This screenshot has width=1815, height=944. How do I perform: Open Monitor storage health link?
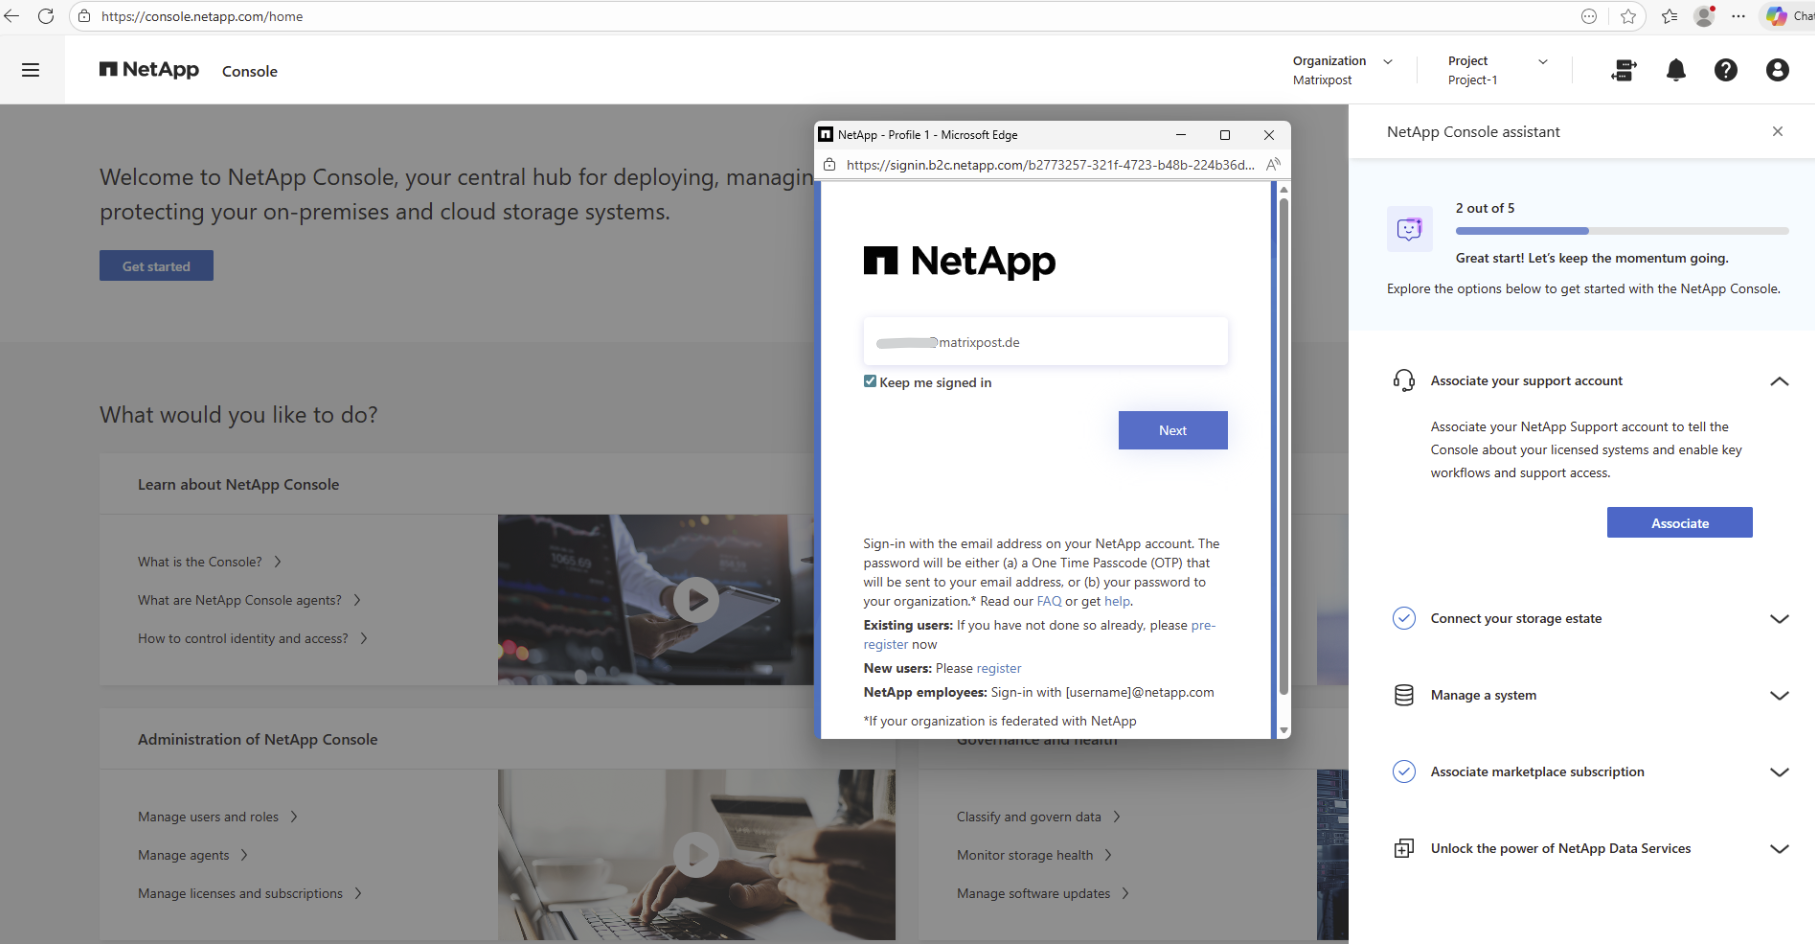click(1035, 855)
